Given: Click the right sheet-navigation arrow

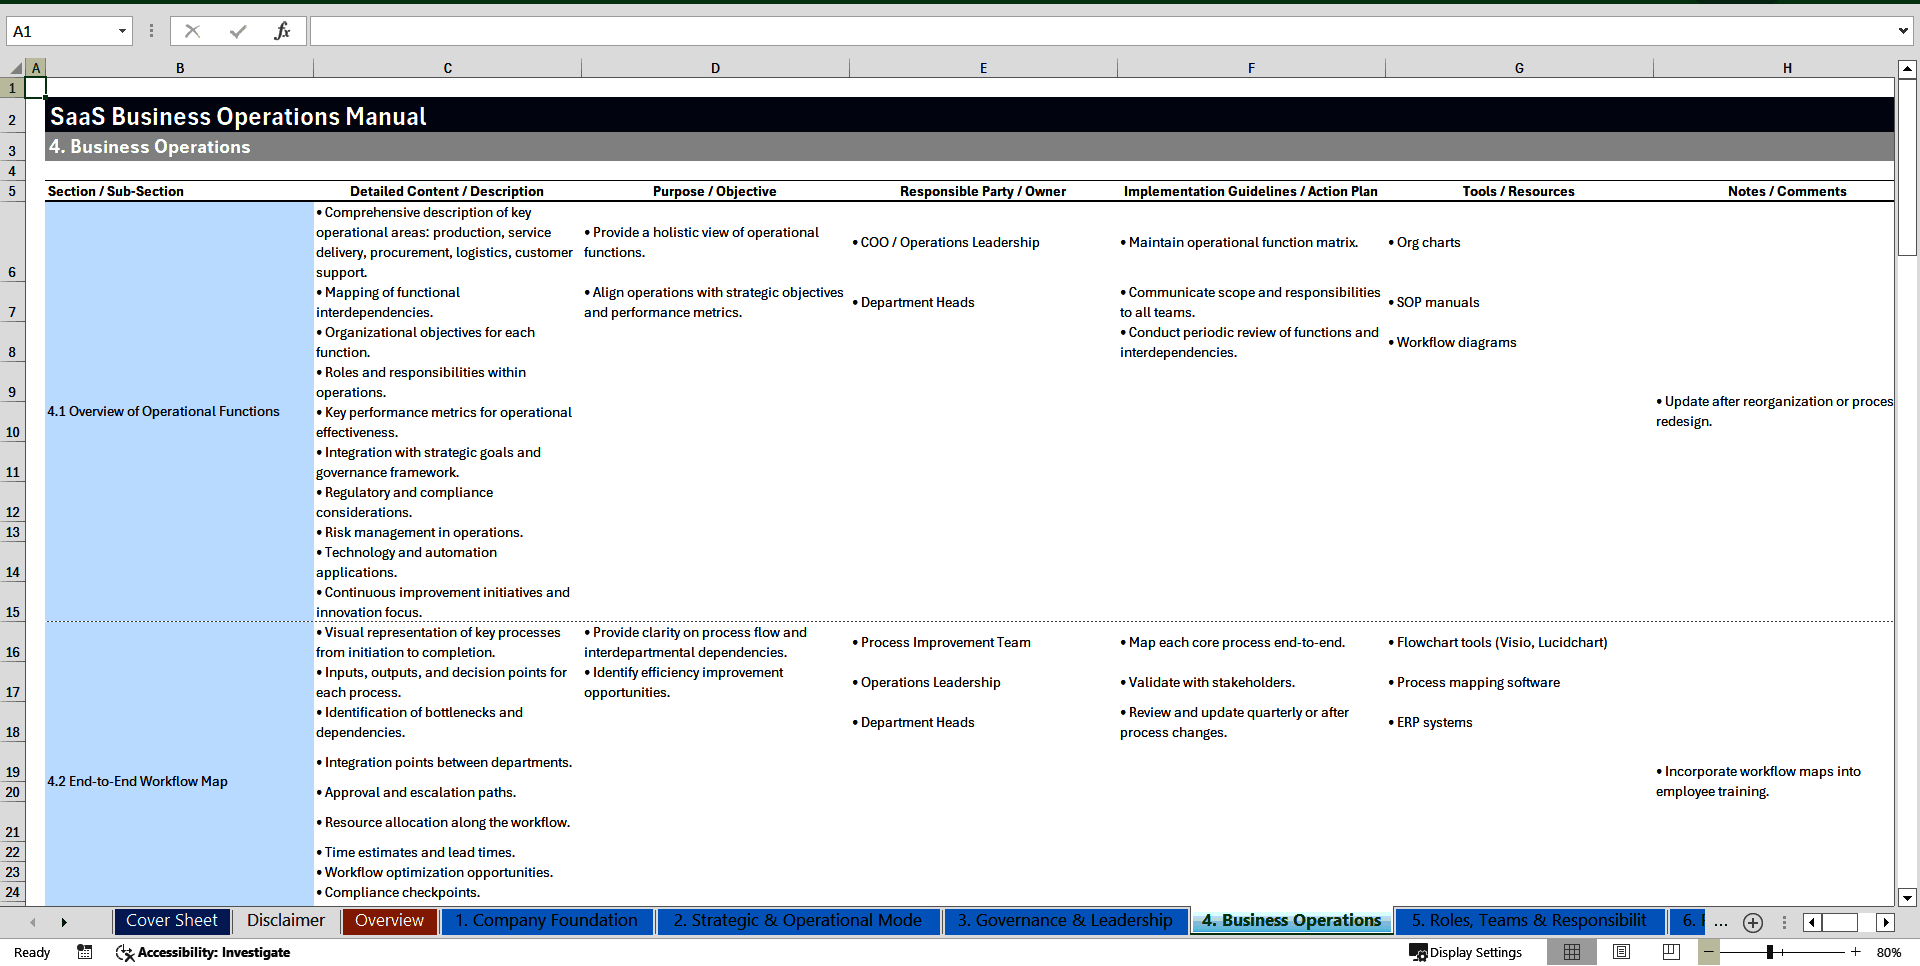Looking at the screenshot, I should 64,921.
